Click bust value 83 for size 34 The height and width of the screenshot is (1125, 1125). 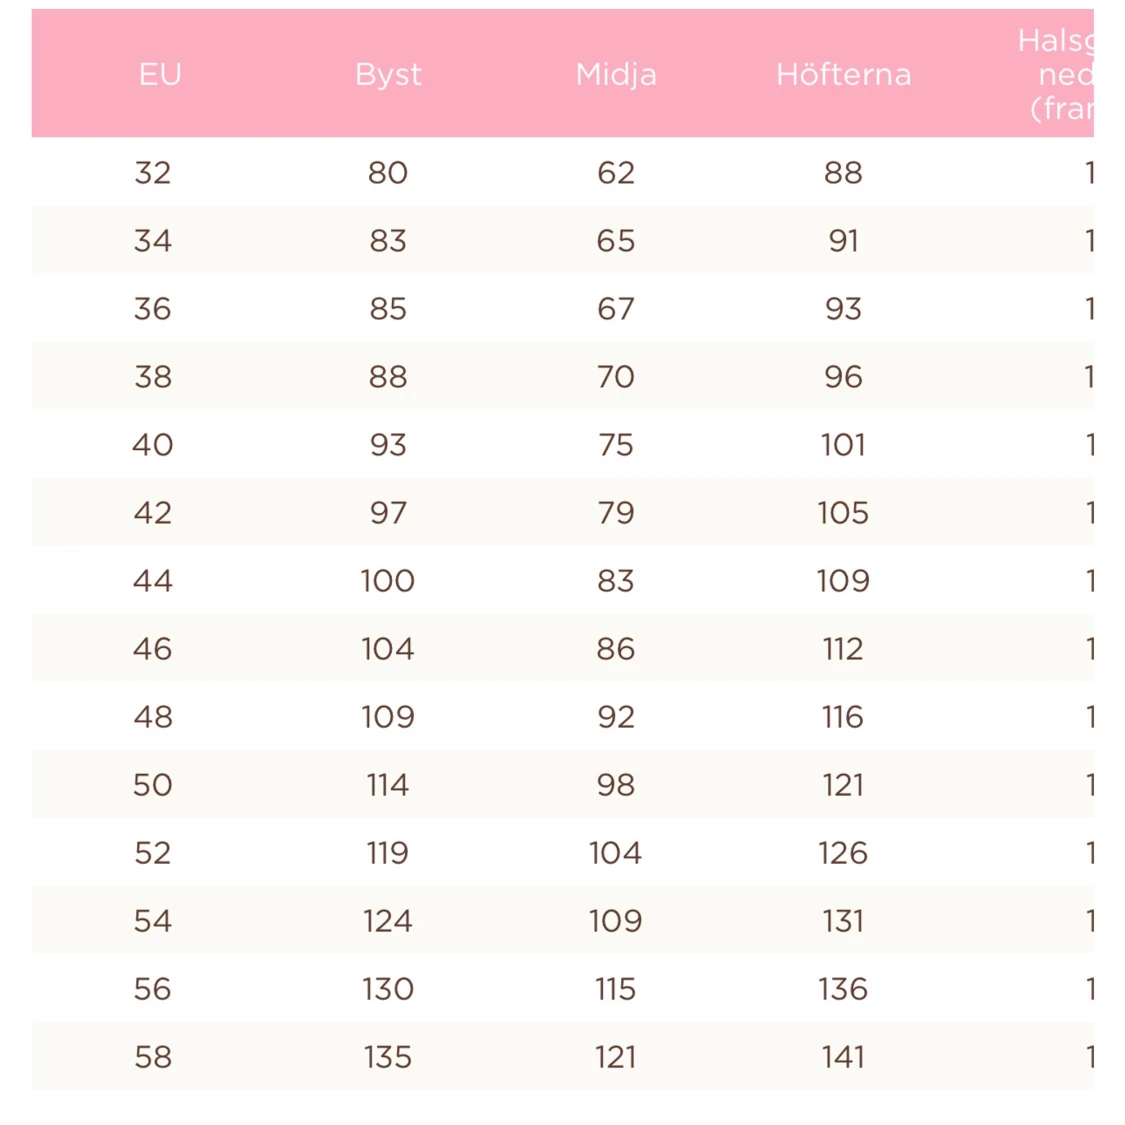(x=388, y=241)
